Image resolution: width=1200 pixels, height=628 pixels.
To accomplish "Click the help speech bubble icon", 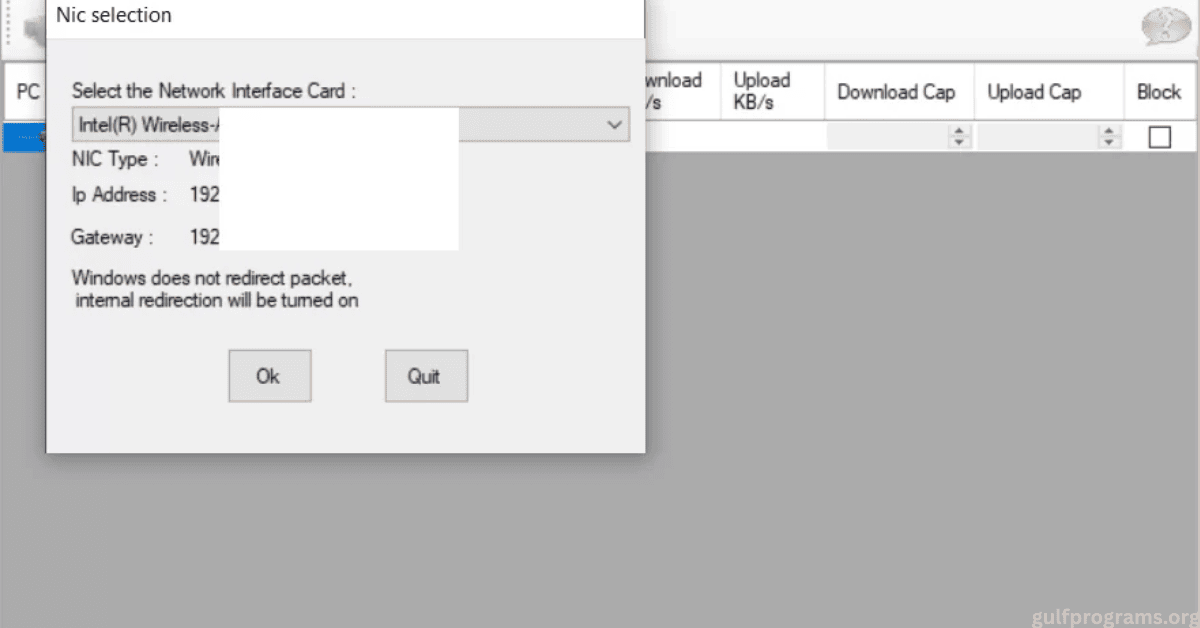I will tap(1165, 27).
